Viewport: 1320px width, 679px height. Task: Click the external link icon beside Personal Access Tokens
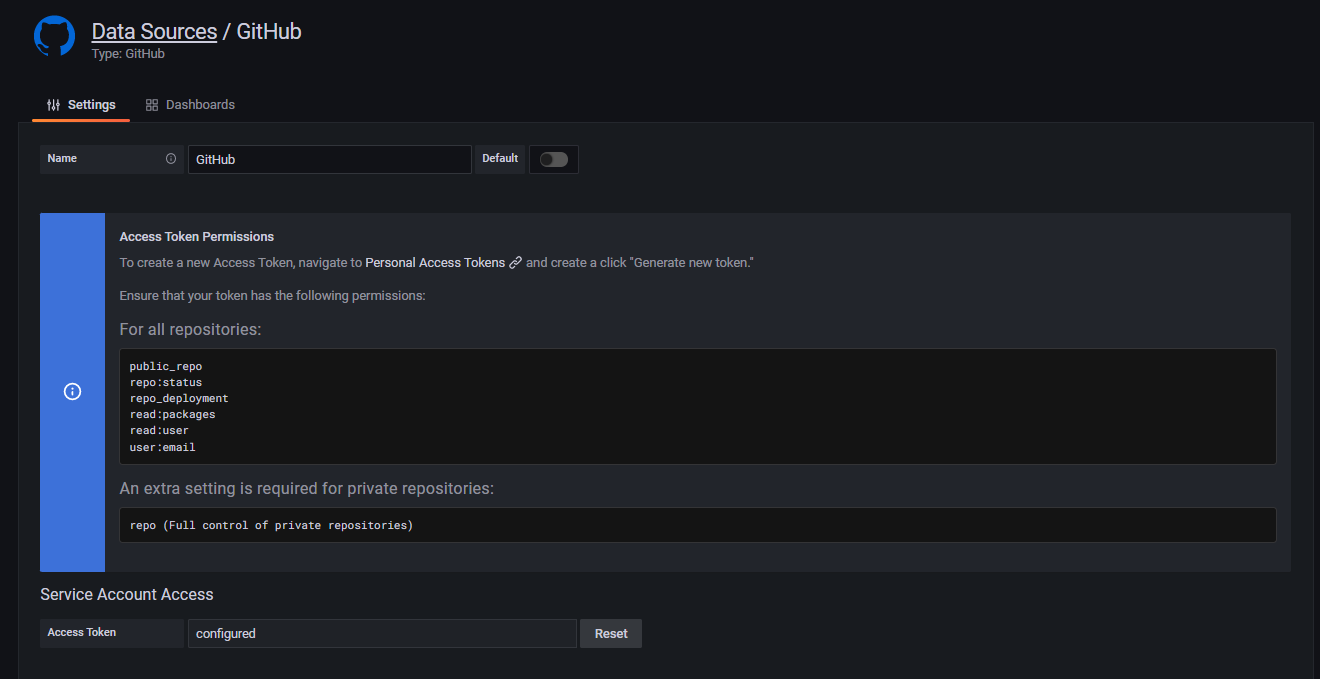click(x=516, y=263)
